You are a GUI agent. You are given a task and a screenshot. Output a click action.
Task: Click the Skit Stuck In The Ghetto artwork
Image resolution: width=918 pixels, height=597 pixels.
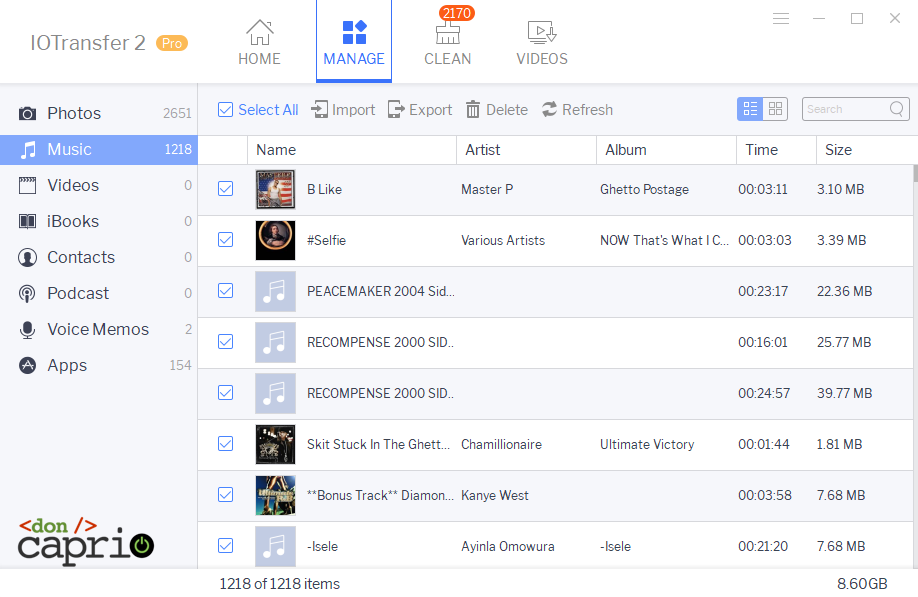(x=275, y=444)
